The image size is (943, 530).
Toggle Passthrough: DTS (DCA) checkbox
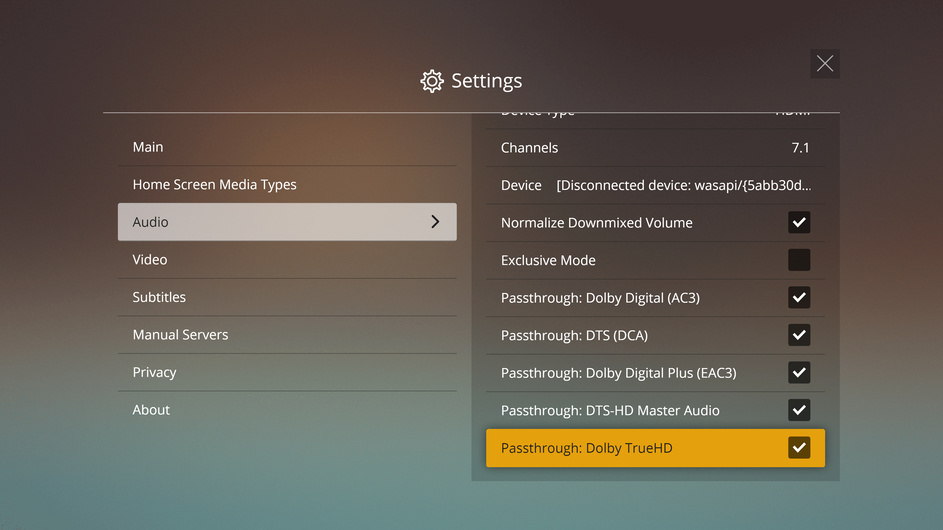799,335
